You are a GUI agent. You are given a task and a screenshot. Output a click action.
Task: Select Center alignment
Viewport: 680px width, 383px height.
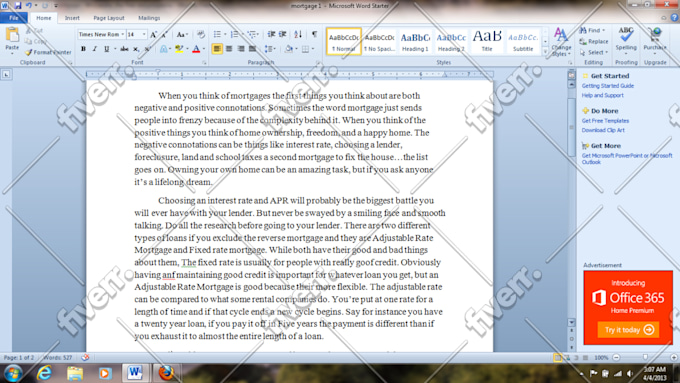click(x=229, y=49)
